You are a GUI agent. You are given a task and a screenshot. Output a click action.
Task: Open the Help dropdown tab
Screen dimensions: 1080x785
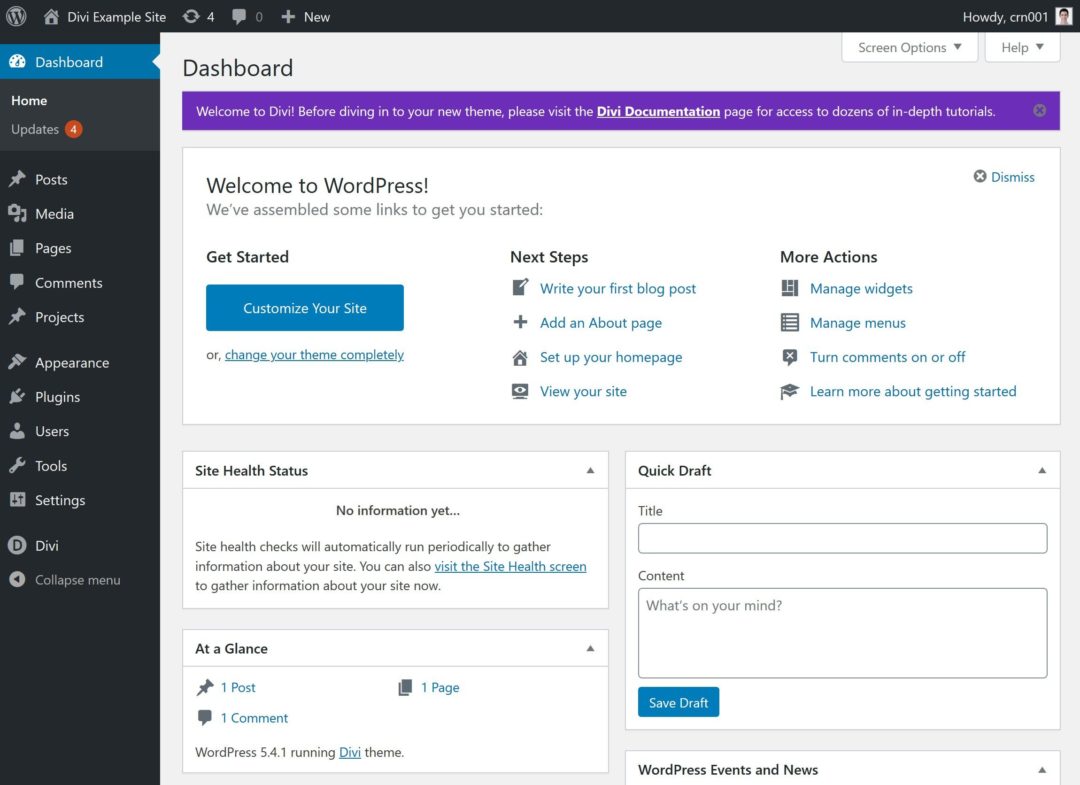pyautogui.click(x=1022, y=48)
